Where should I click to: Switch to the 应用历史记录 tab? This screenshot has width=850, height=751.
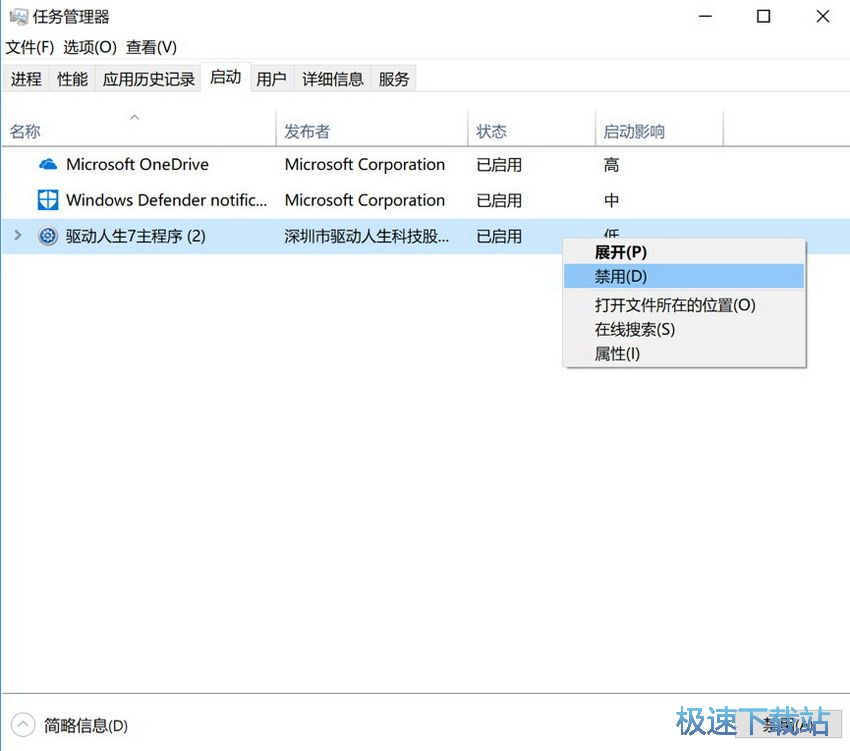tap(149, 79)
